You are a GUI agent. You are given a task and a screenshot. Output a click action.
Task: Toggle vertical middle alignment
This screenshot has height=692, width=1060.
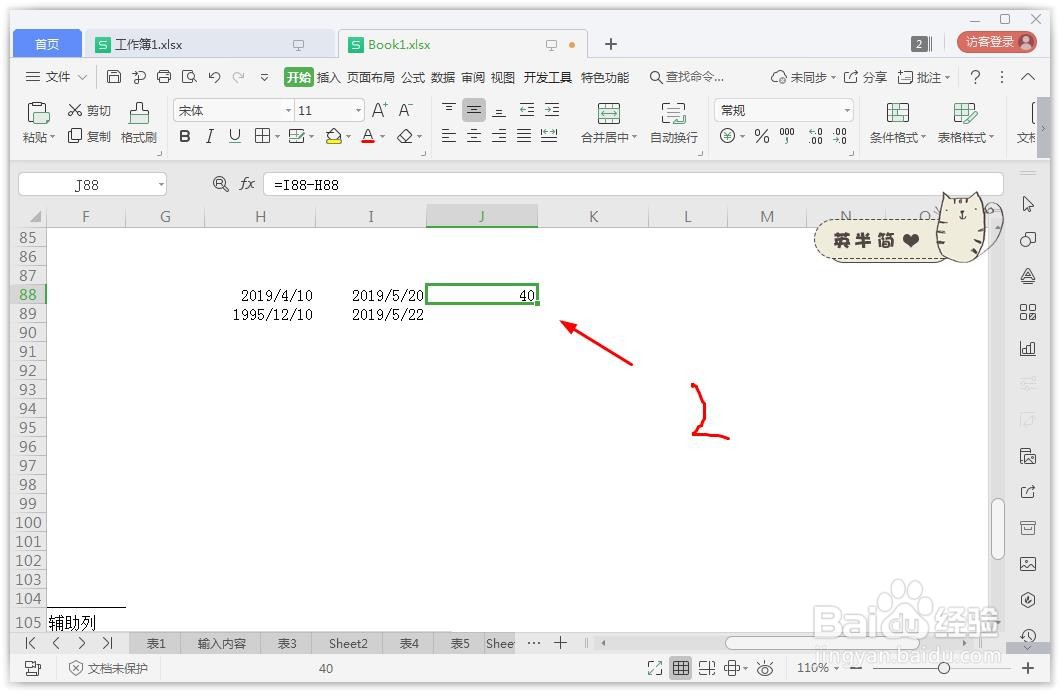[x=474, y=109]
